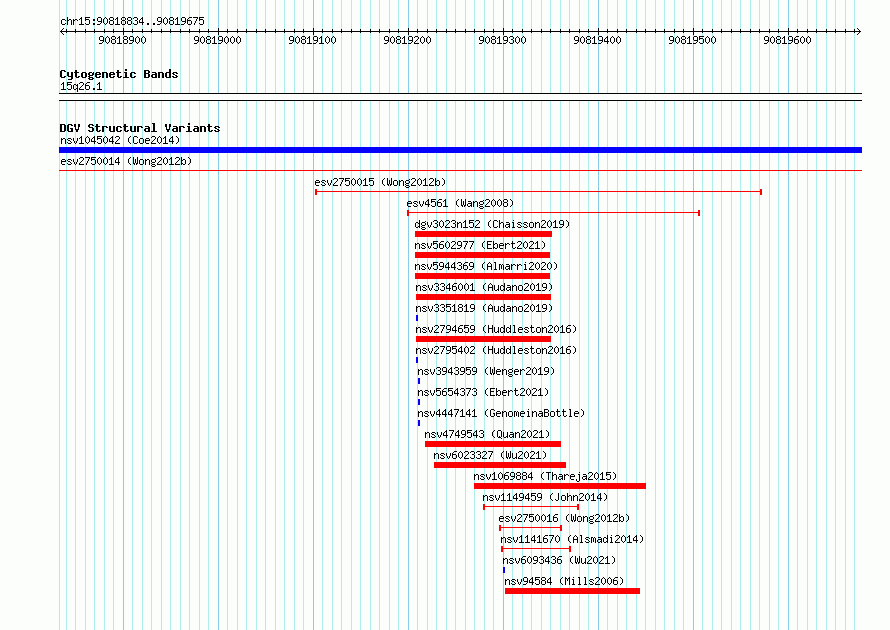Viewport: 890px width, 630px height.
Task: Click the 90819200 ruler position
Action: pyautogui.click(x=408, y=40)
